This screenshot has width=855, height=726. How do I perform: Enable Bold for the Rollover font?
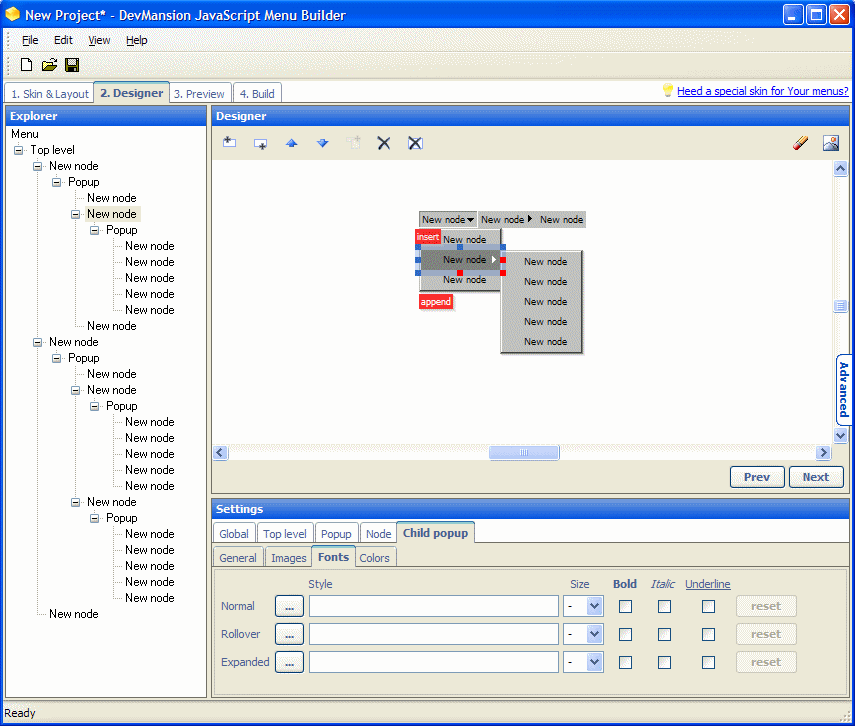pyautogui.click(x=625, y=634)
